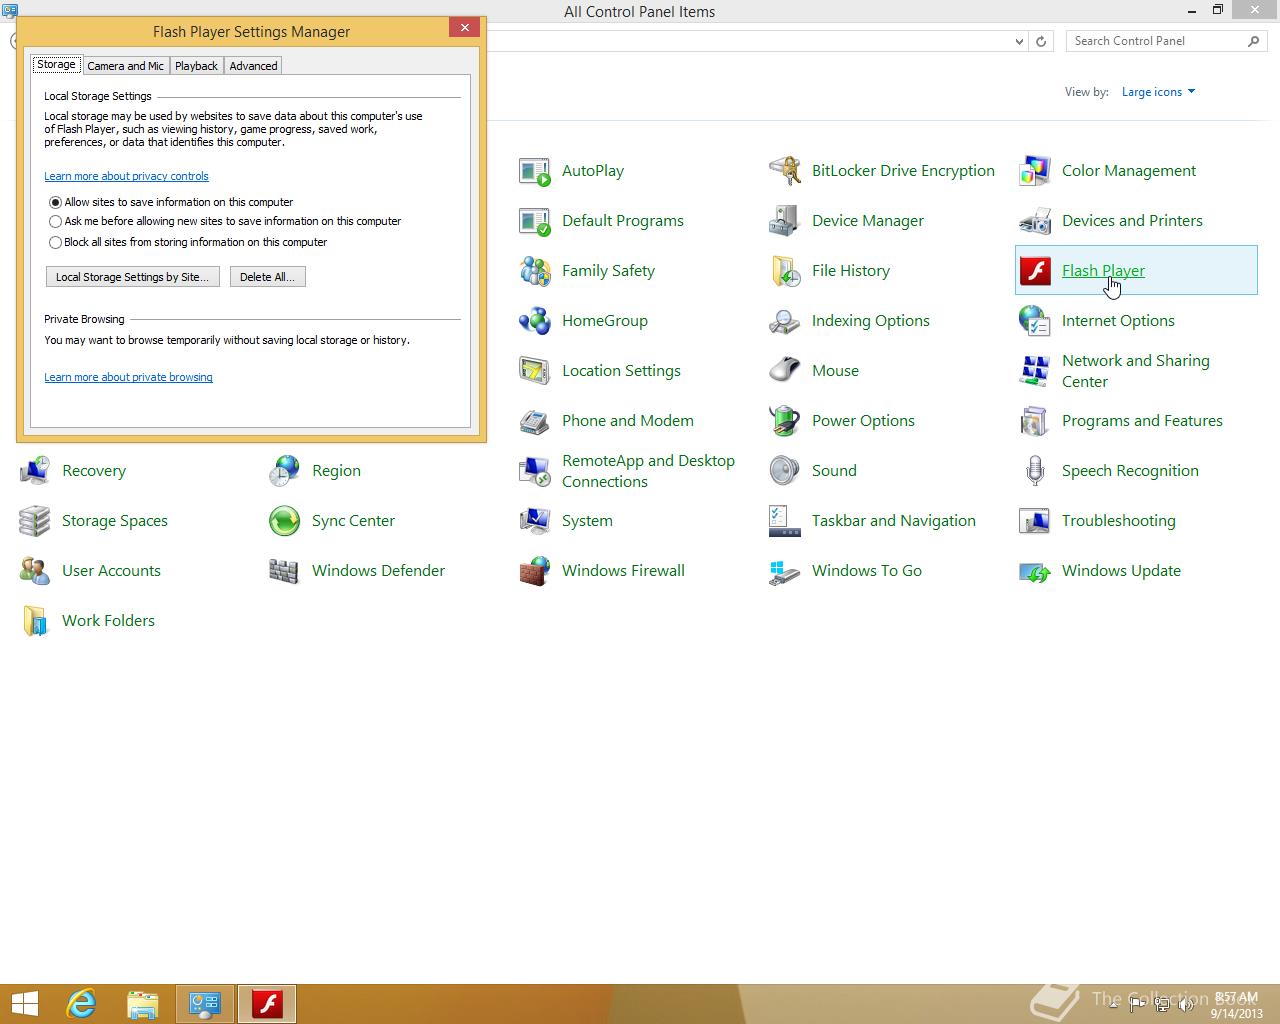Click the Control Panel taskbar button
The width and height of the screenshot is (1280, 1024).
click(205, 1004)
